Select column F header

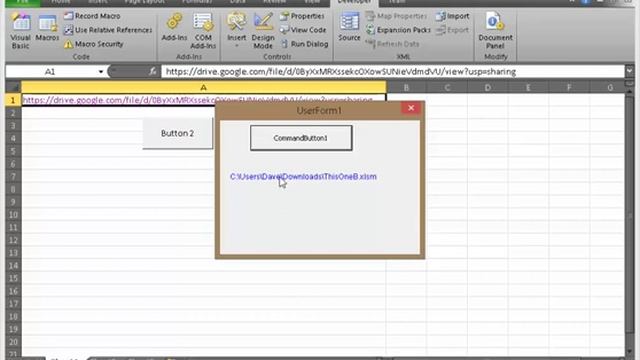(569, 87)
